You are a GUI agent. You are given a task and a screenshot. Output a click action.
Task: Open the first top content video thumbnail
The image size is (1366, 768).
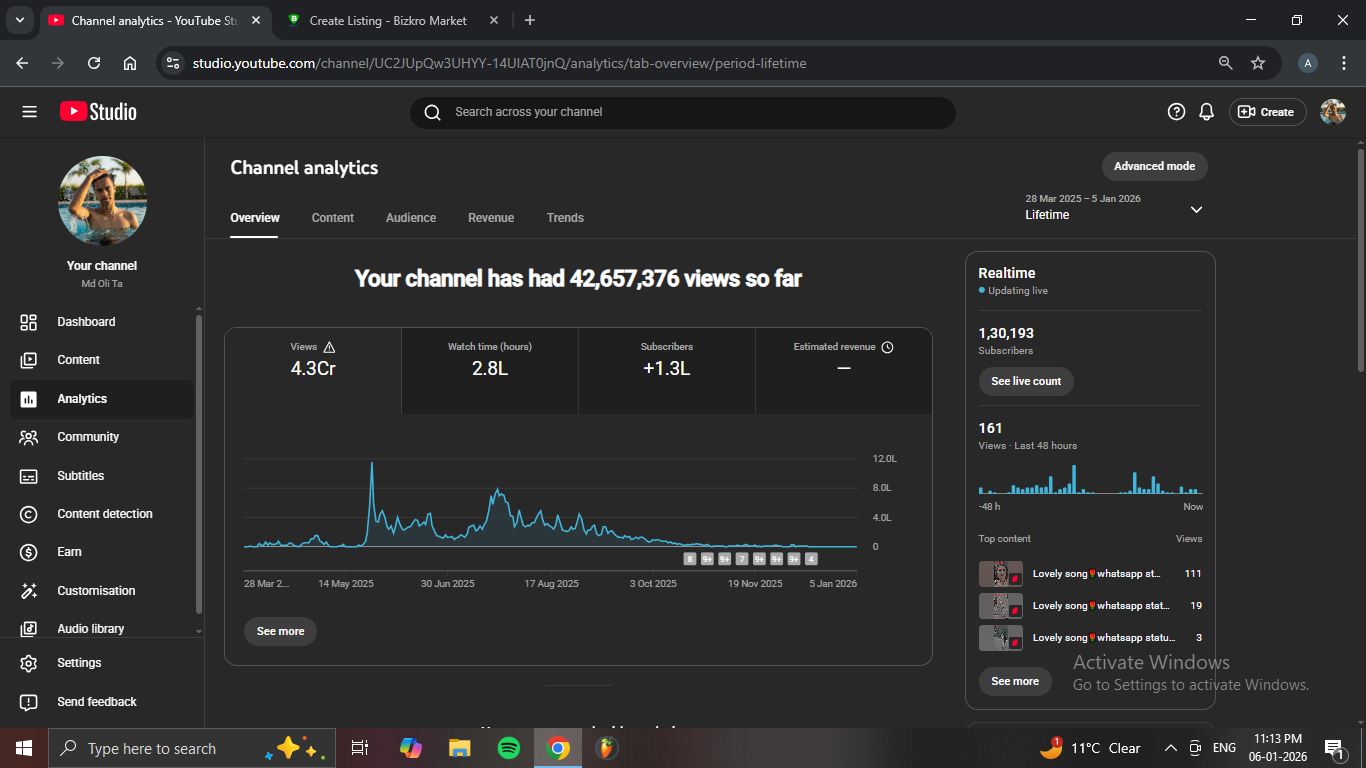pyautogui.click(x=1000, y=574)
